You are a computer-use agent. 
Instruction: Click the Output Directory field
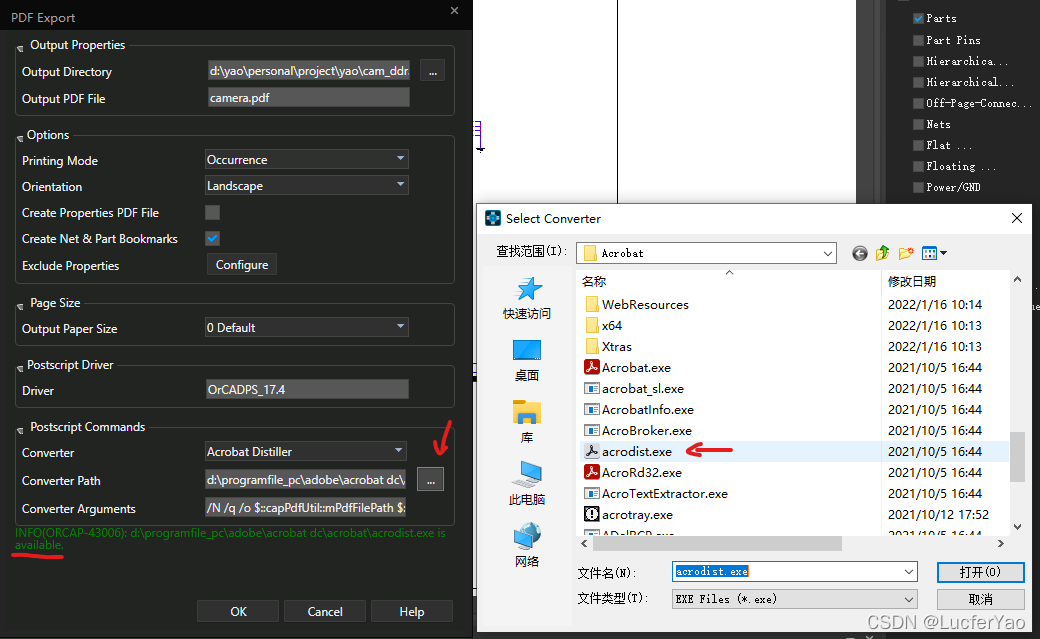click(x=308, y=70)
